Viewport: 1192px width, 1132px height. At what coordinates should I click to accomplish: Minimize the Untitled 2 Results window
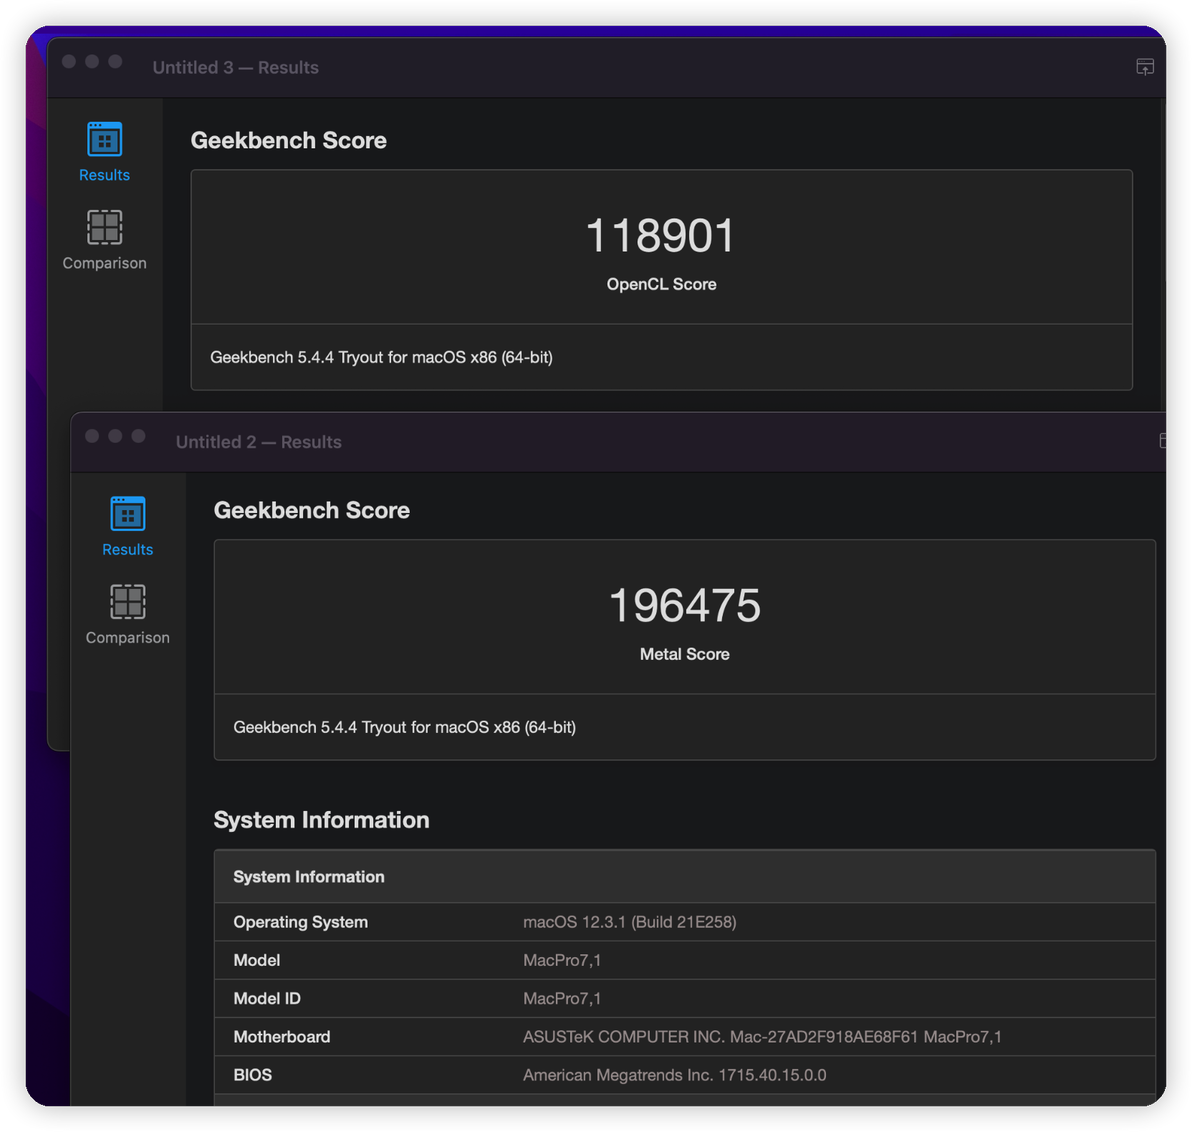coord(116,436)
